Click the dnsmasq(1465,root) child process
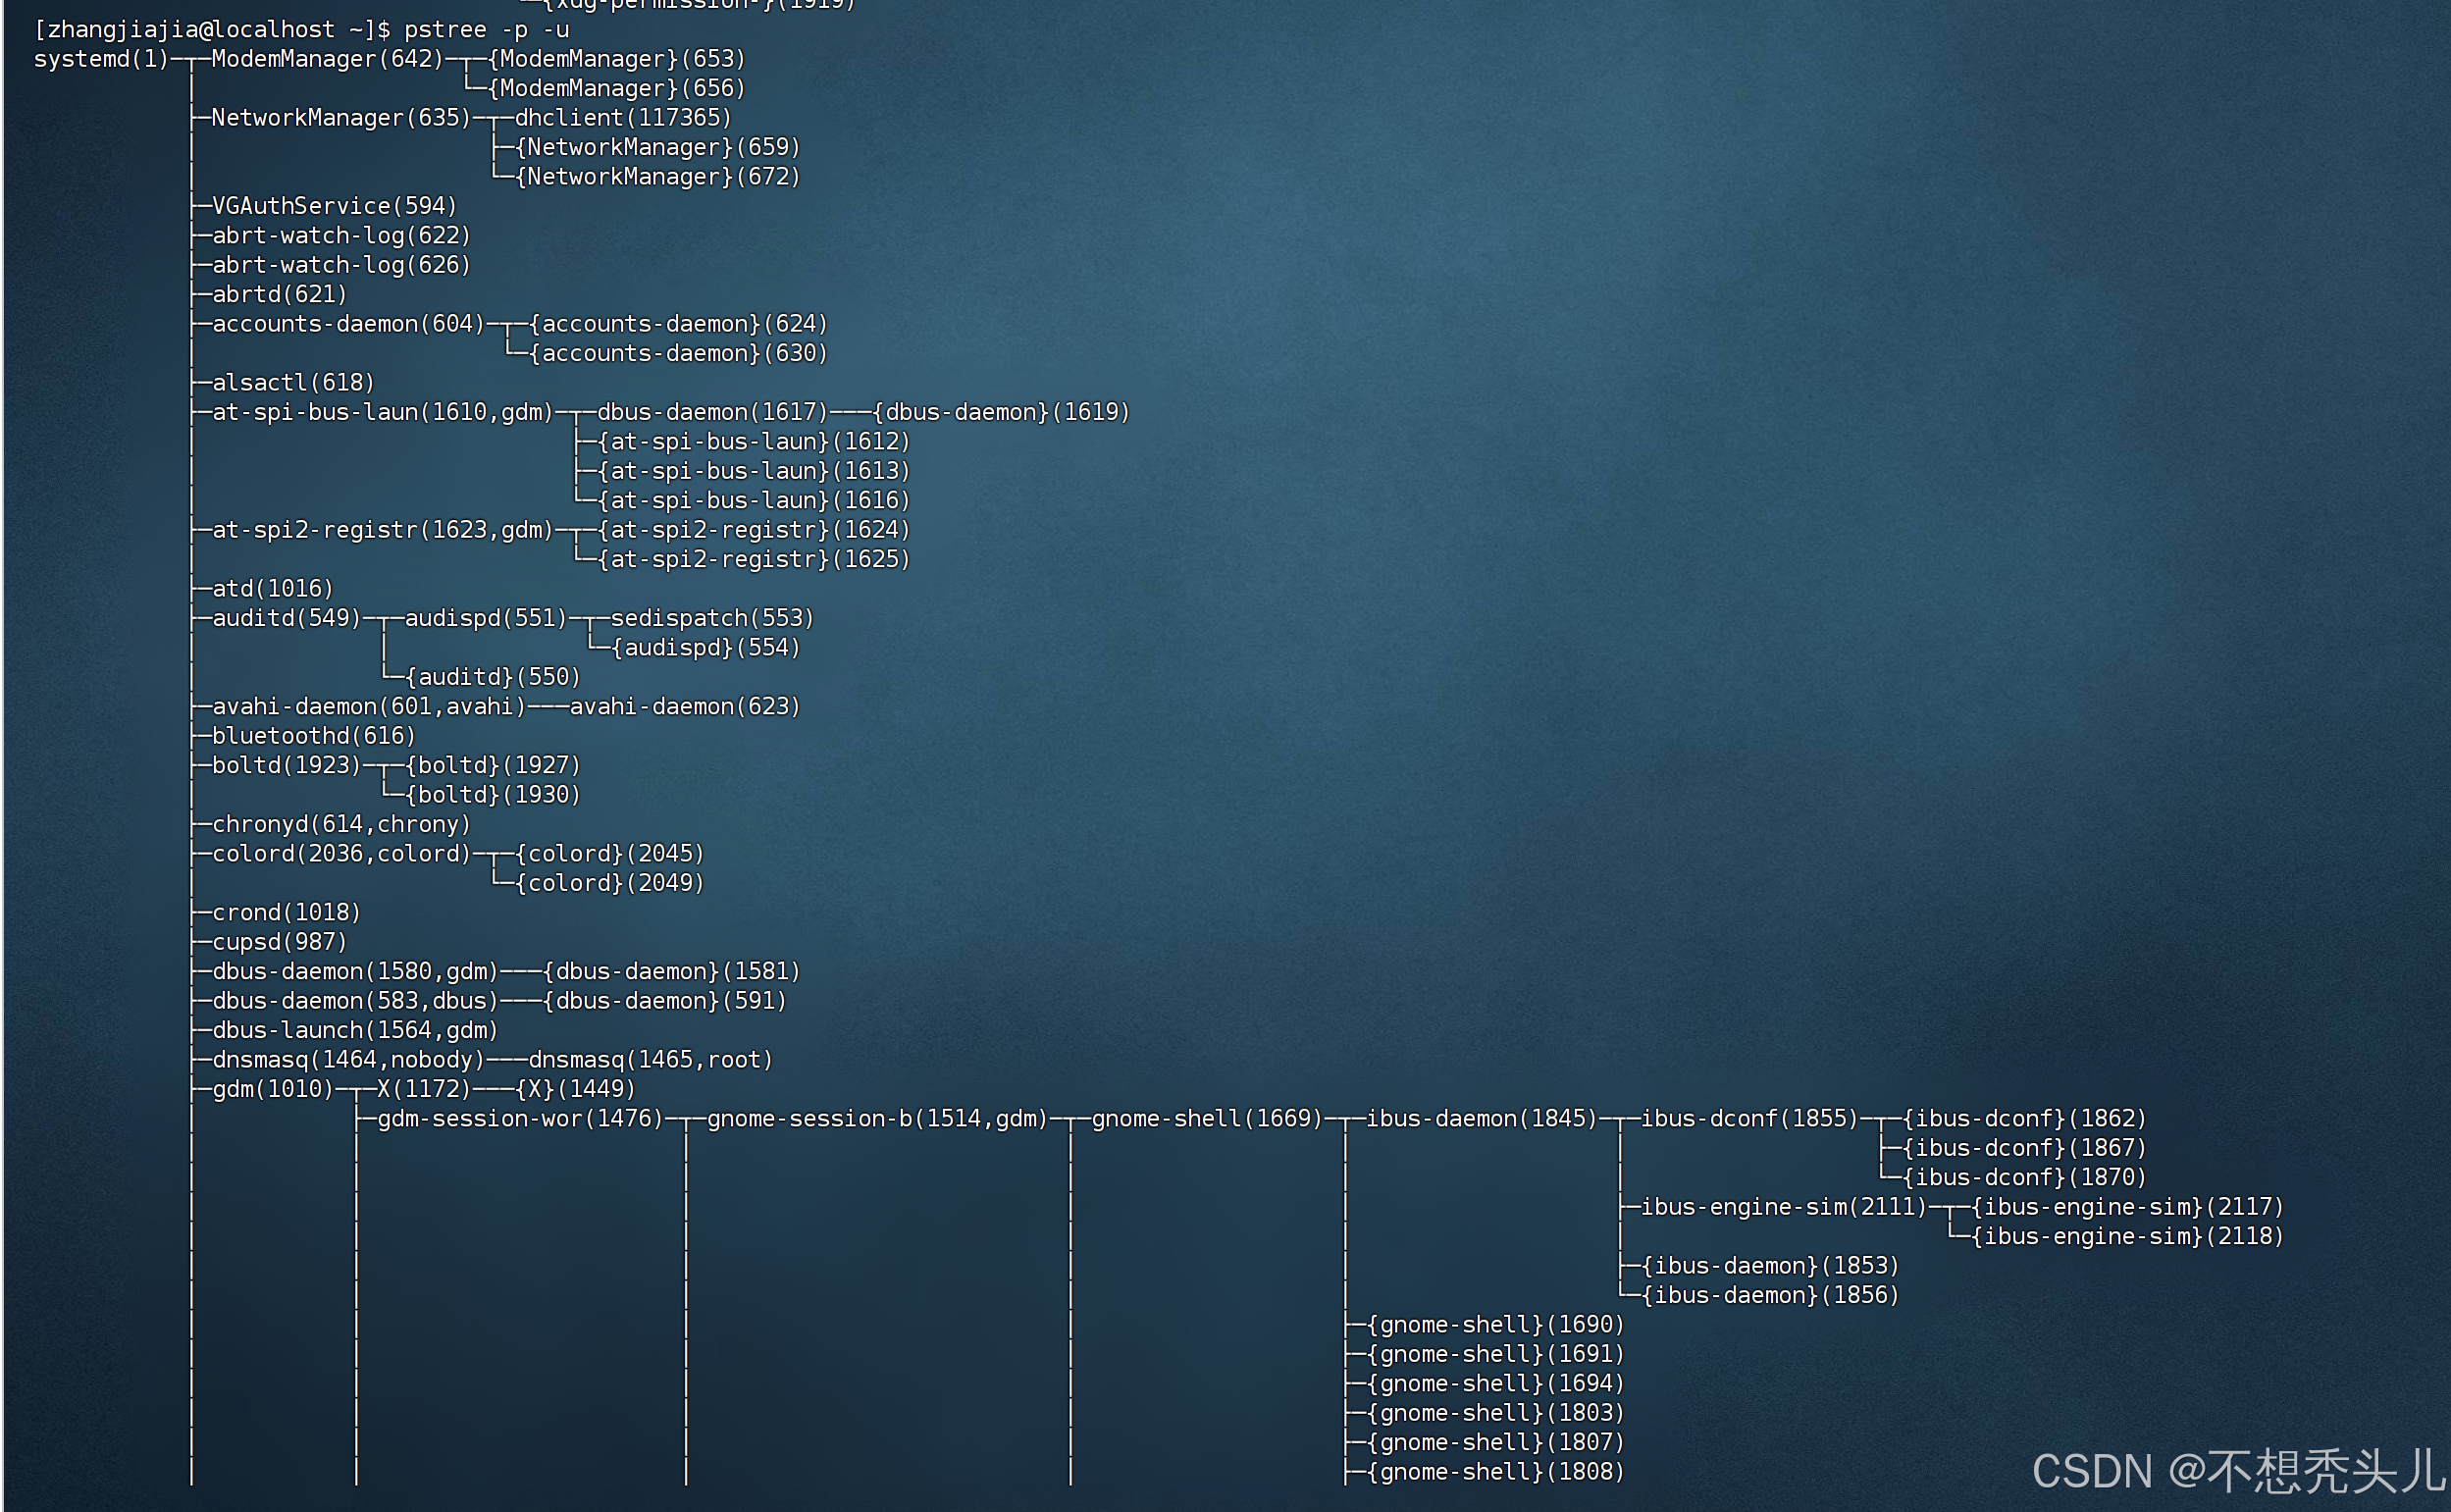Viewport: 2451px width, 1512px height. [x=650, y=1060]
